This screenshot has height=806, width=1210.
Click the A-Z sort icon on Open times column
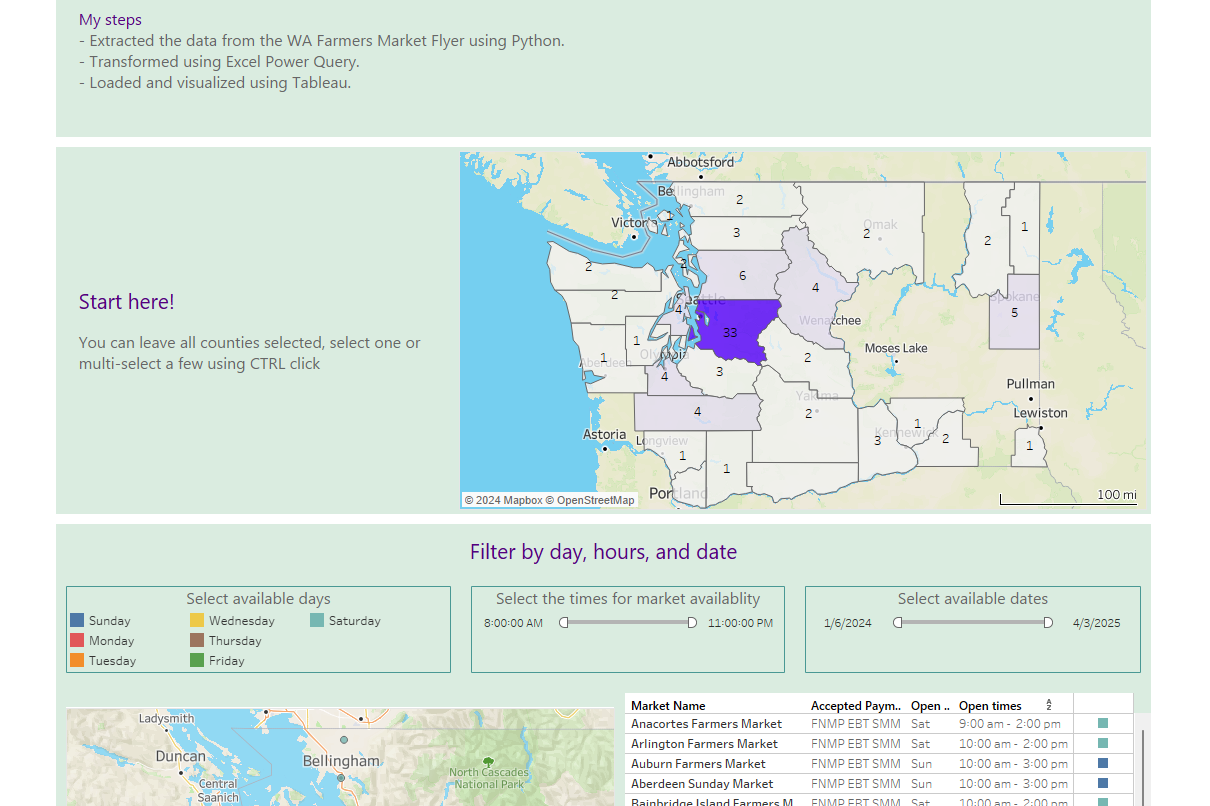click(1048, 706)
